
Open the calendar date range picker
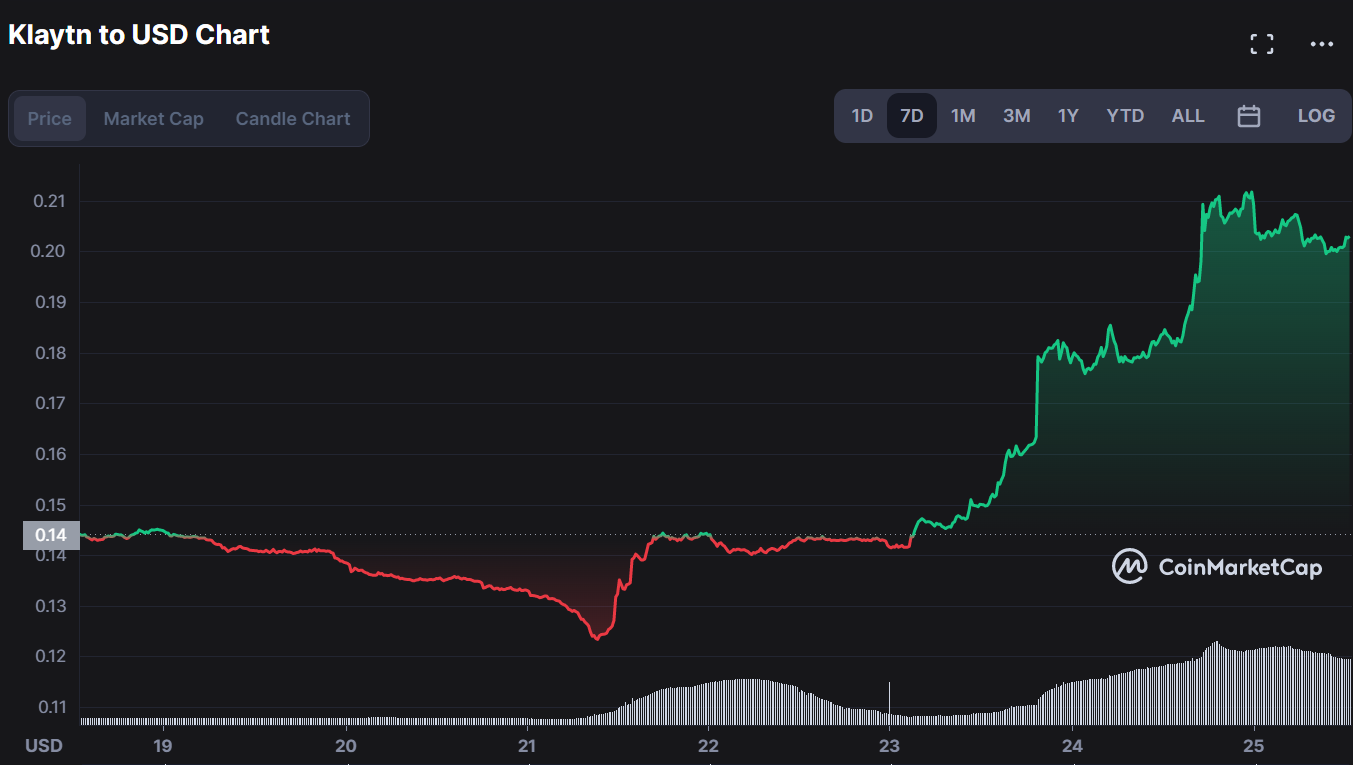(1248, 116)
